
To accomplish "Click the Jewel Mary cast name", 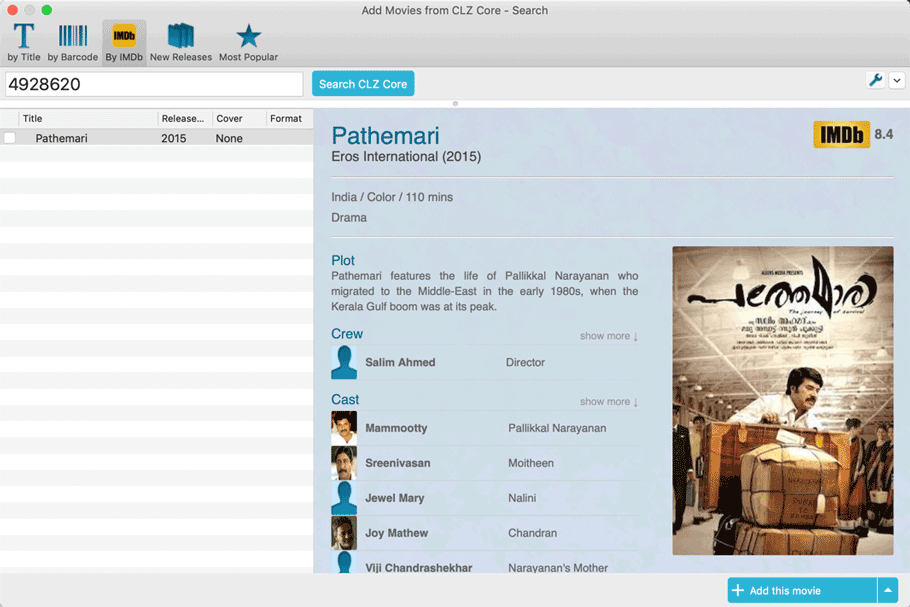I will [395, 498].
